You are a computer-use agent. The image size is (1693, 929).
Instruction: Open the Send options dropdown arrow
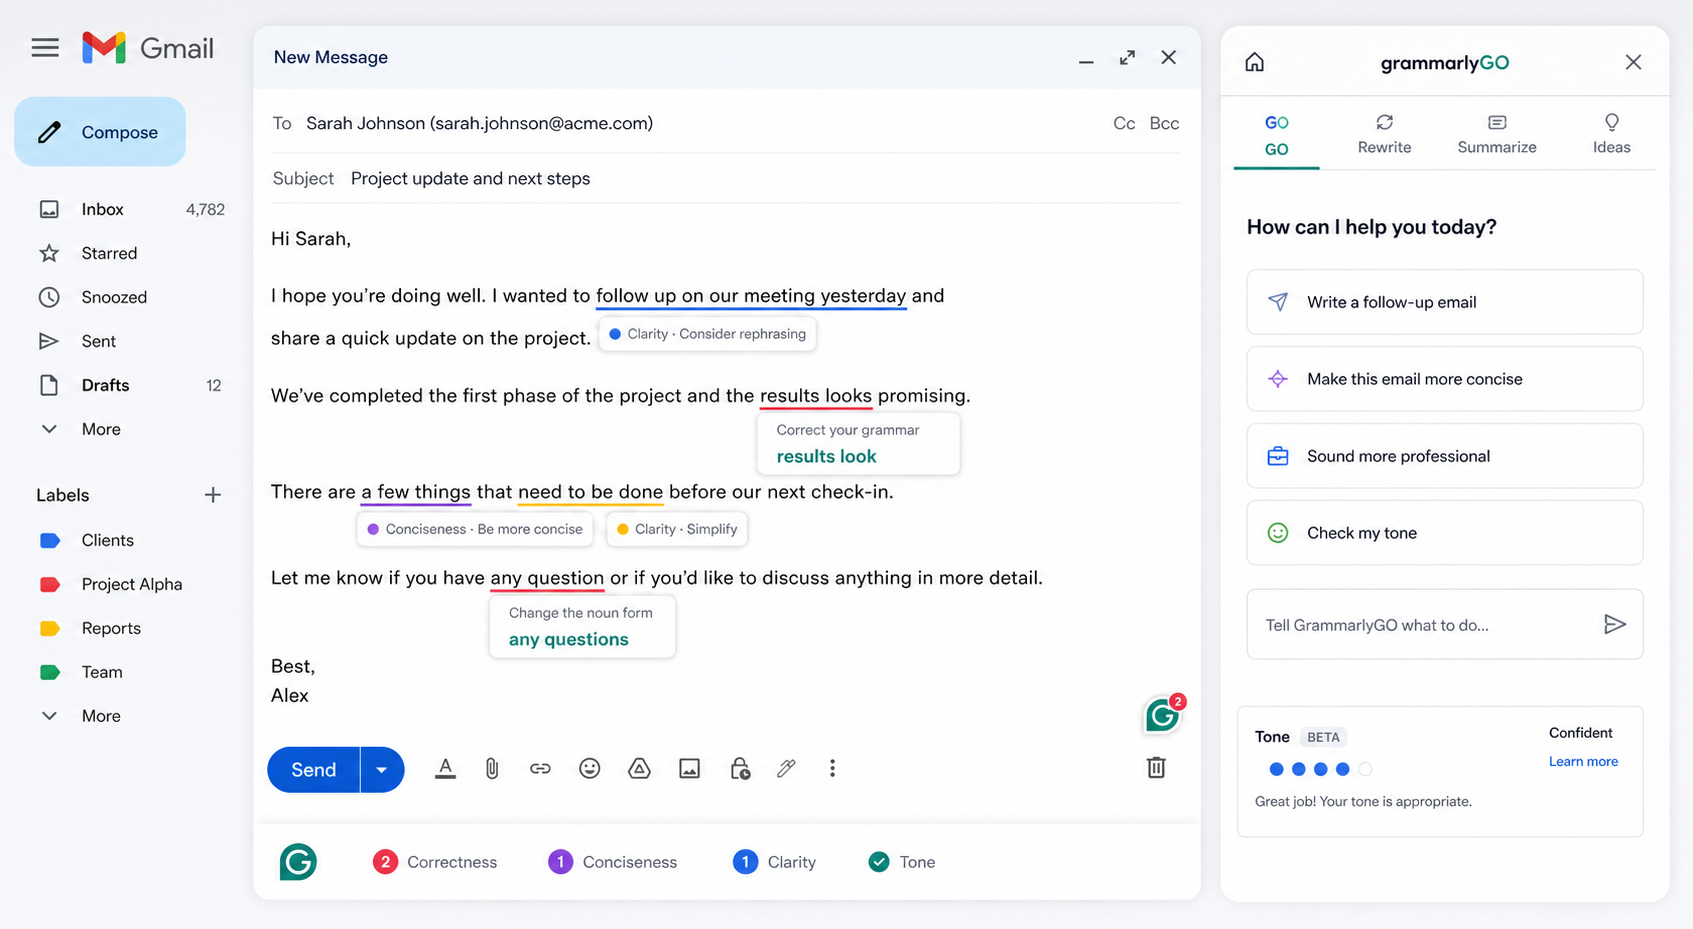point(382,770)
